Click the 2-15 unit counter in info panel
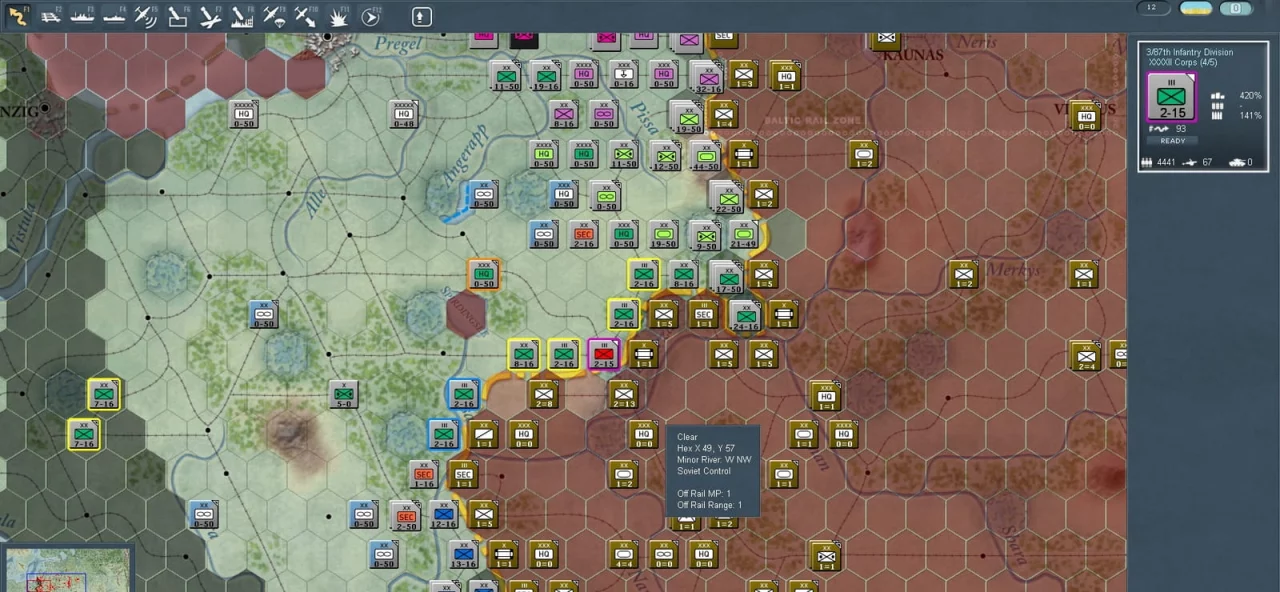1280x592 pixels. [1171, 98]
